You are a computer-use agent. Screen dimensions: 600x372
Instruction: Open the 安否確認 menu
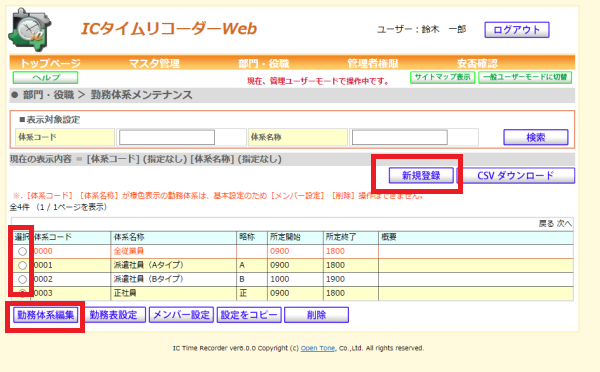point(477,63)
